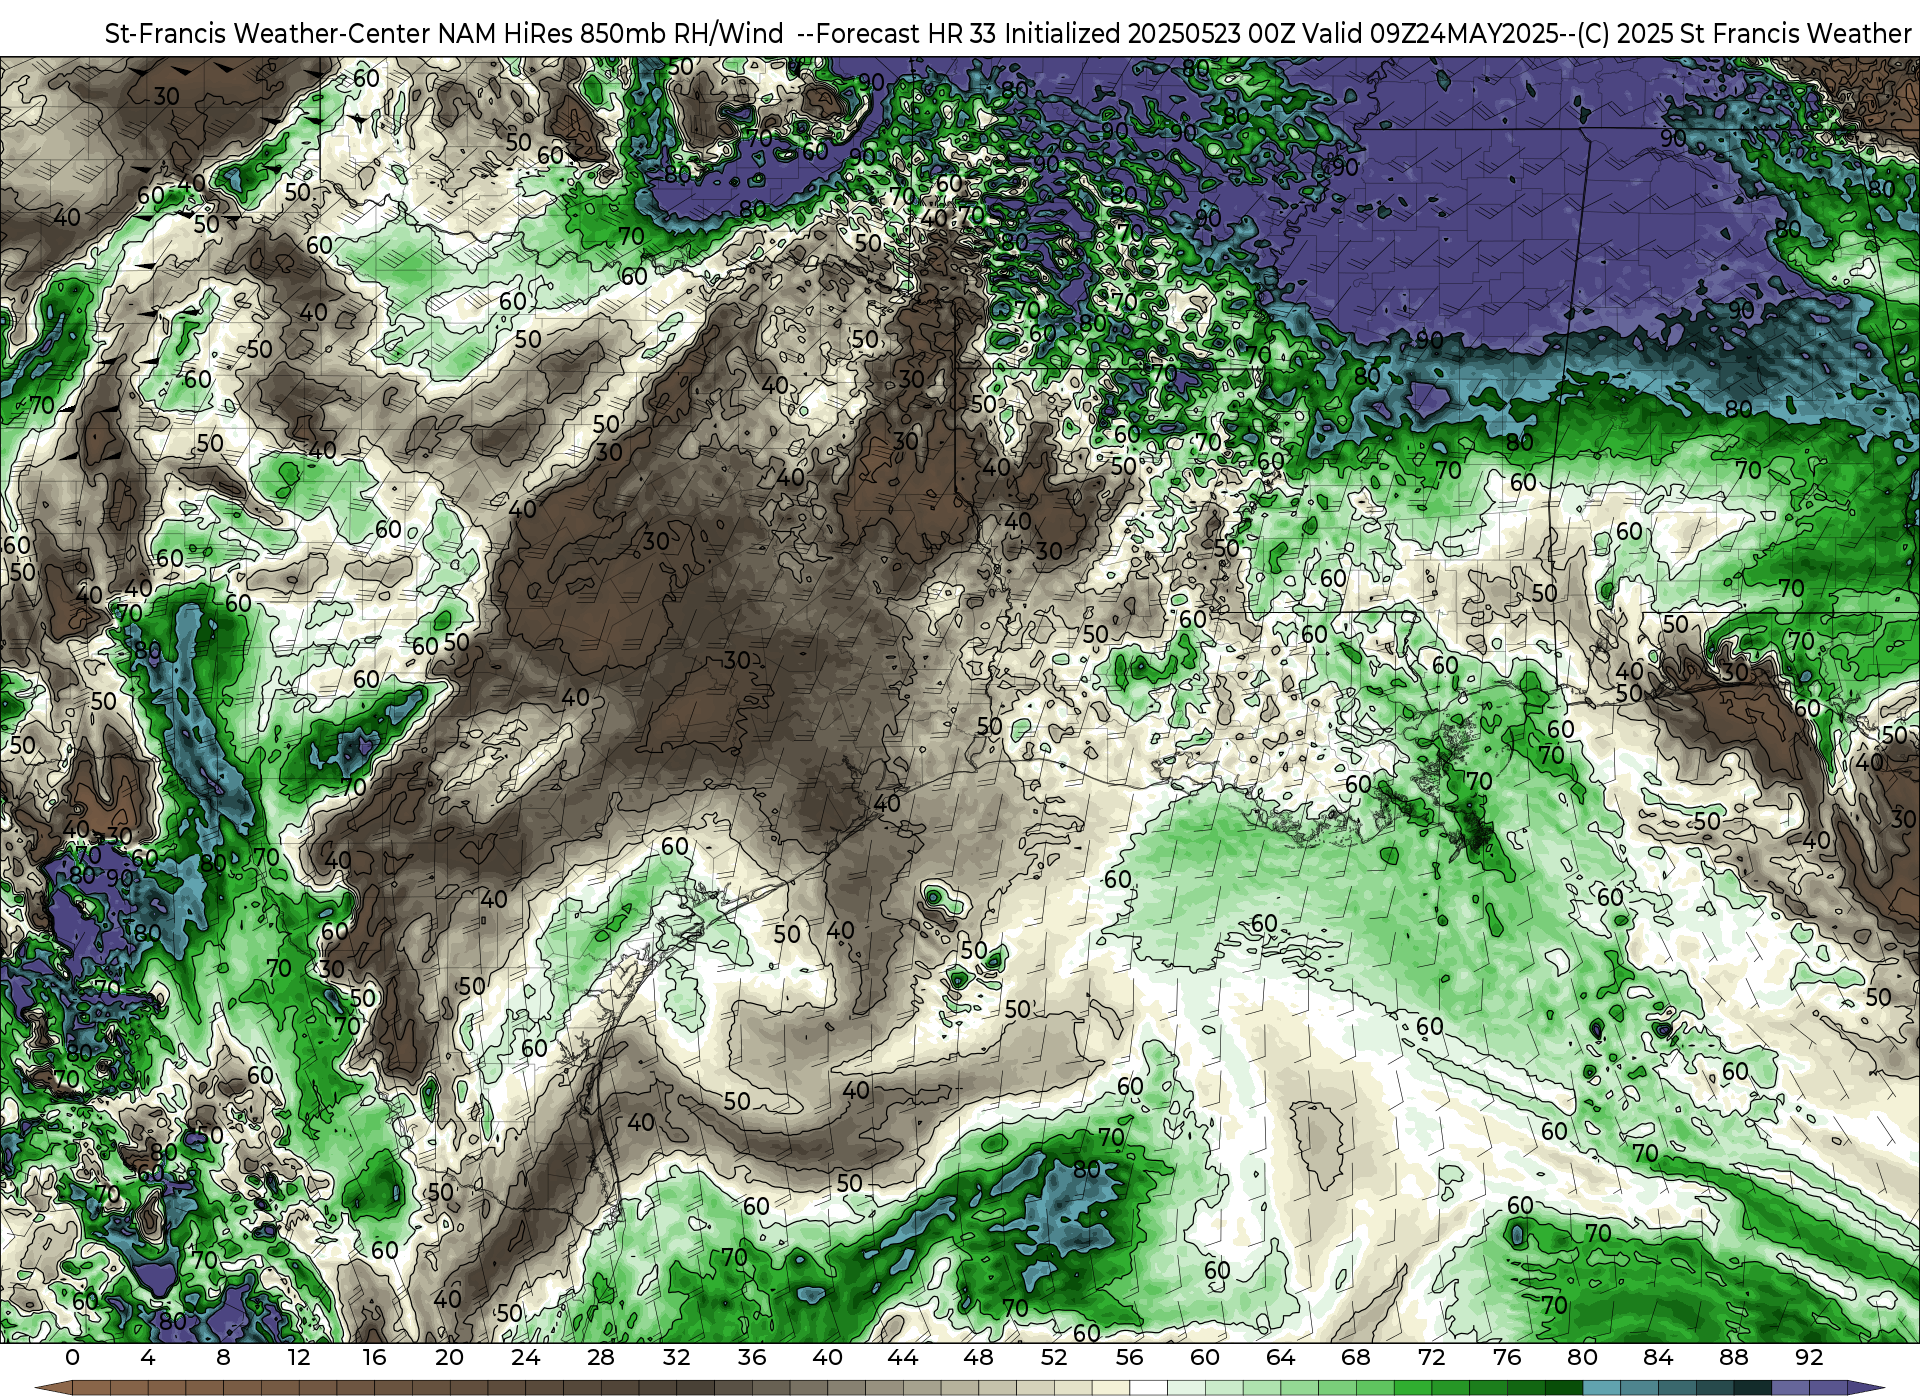1920x1400 pixels.
Task: Click the purple swatch under label 92
Action: coord(1827,1388)
